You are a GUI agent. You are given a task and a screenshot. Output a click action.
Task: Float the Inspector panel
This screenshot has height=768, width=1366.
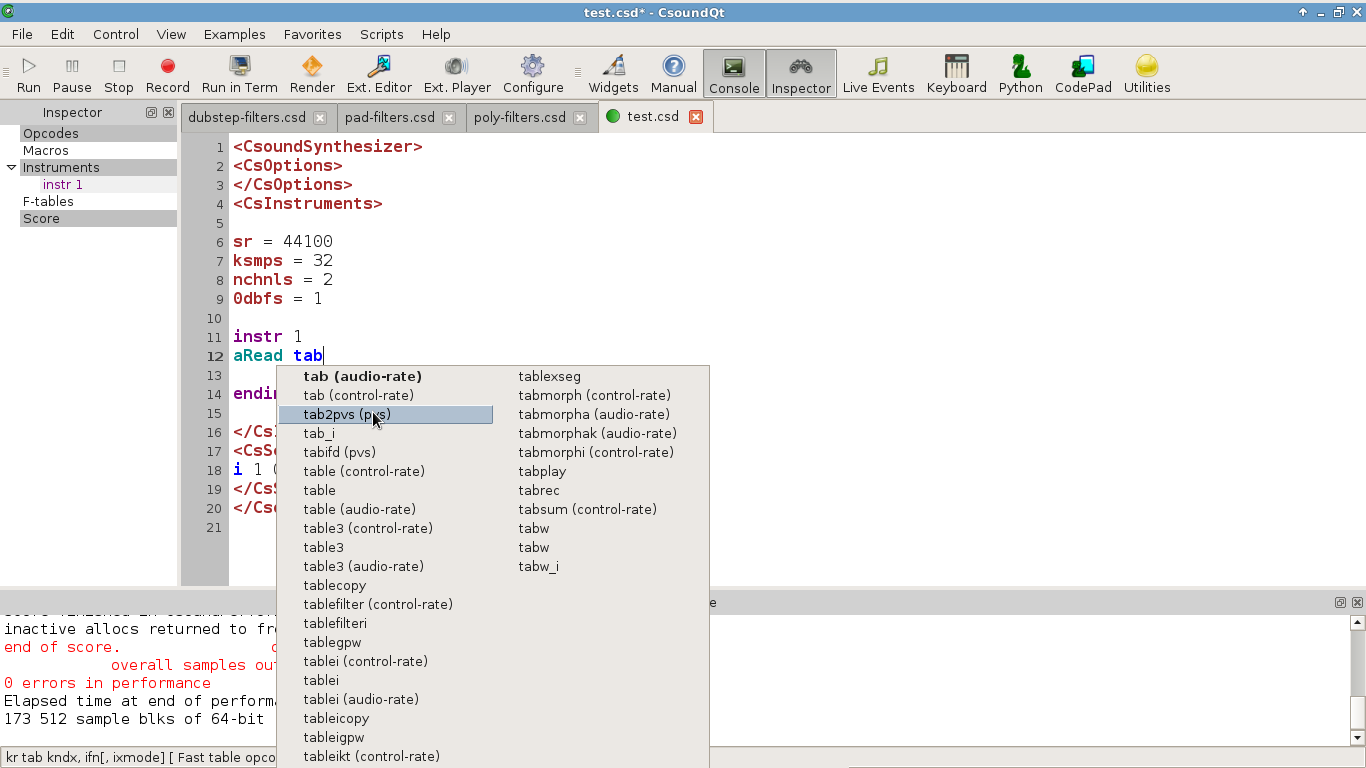152,113
